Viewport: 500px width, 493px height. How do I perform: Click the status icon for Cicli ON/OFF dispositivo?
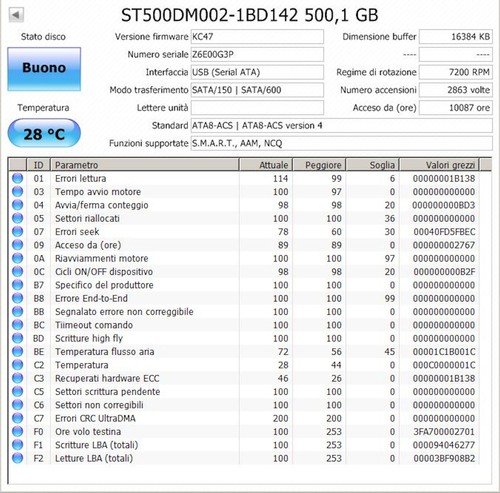point(17,272)
